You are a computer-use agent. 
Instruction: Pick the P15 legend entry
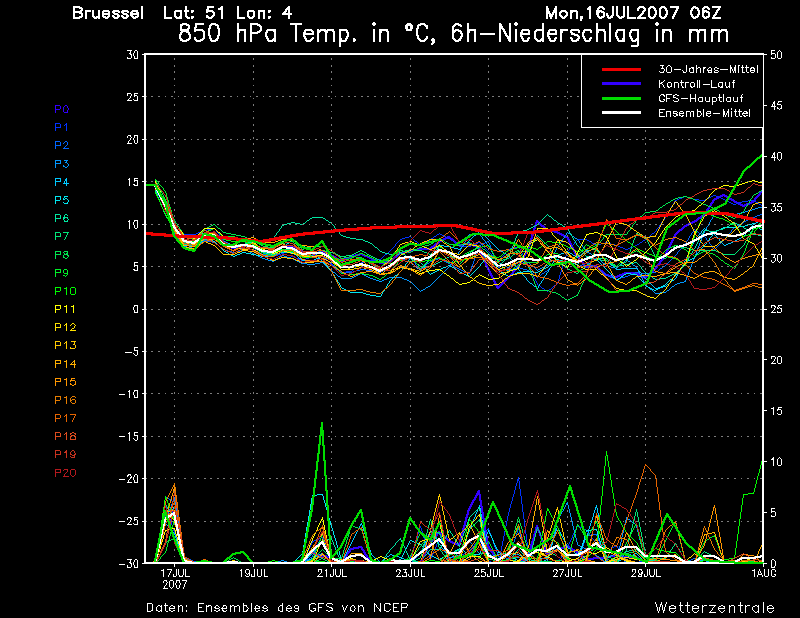click(65, 382)
